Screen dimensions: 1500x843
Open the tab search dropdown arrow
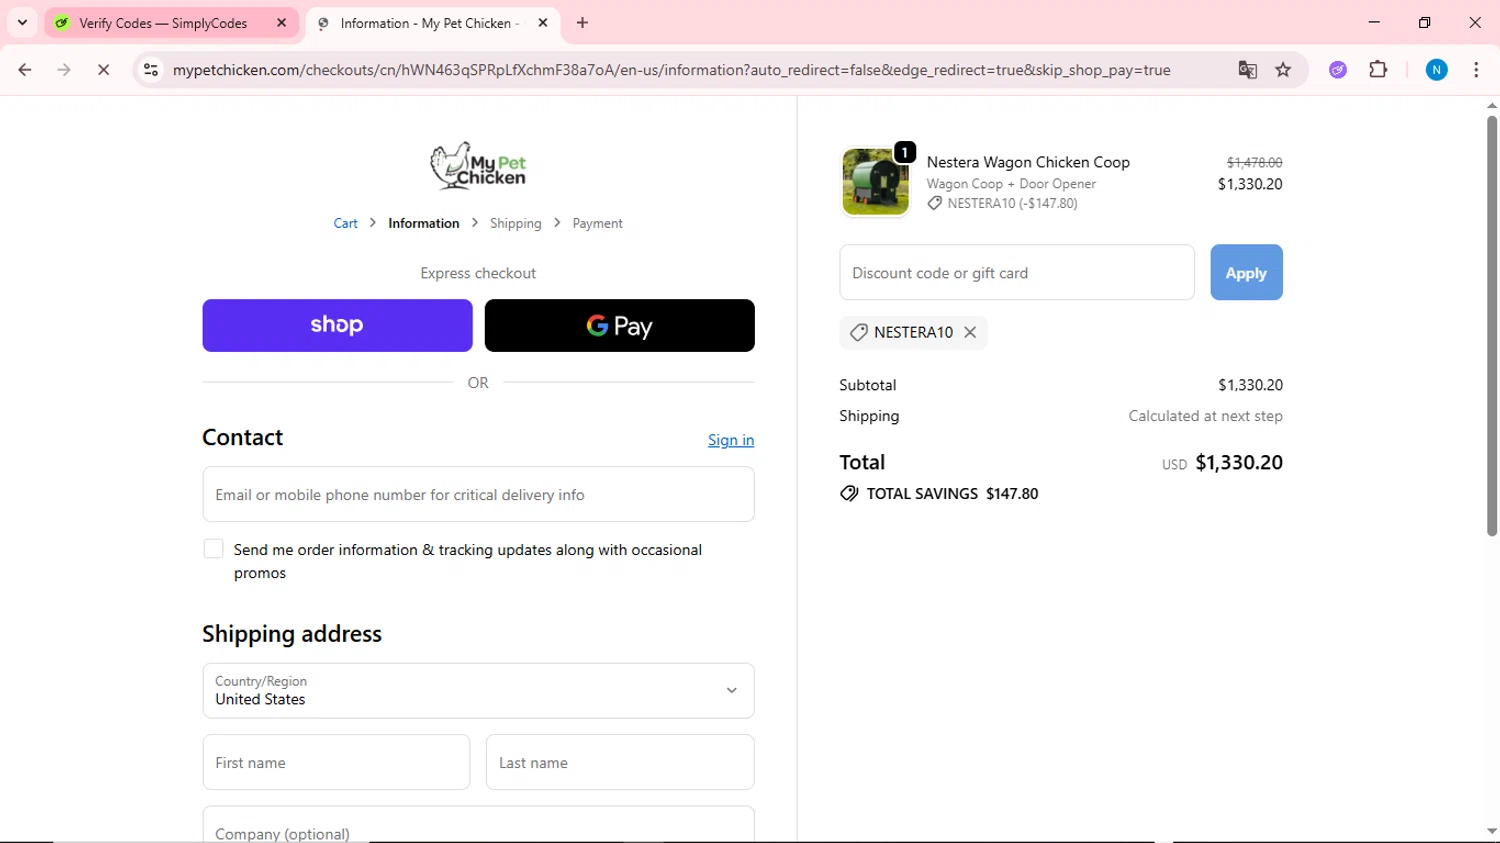point(22,22)
